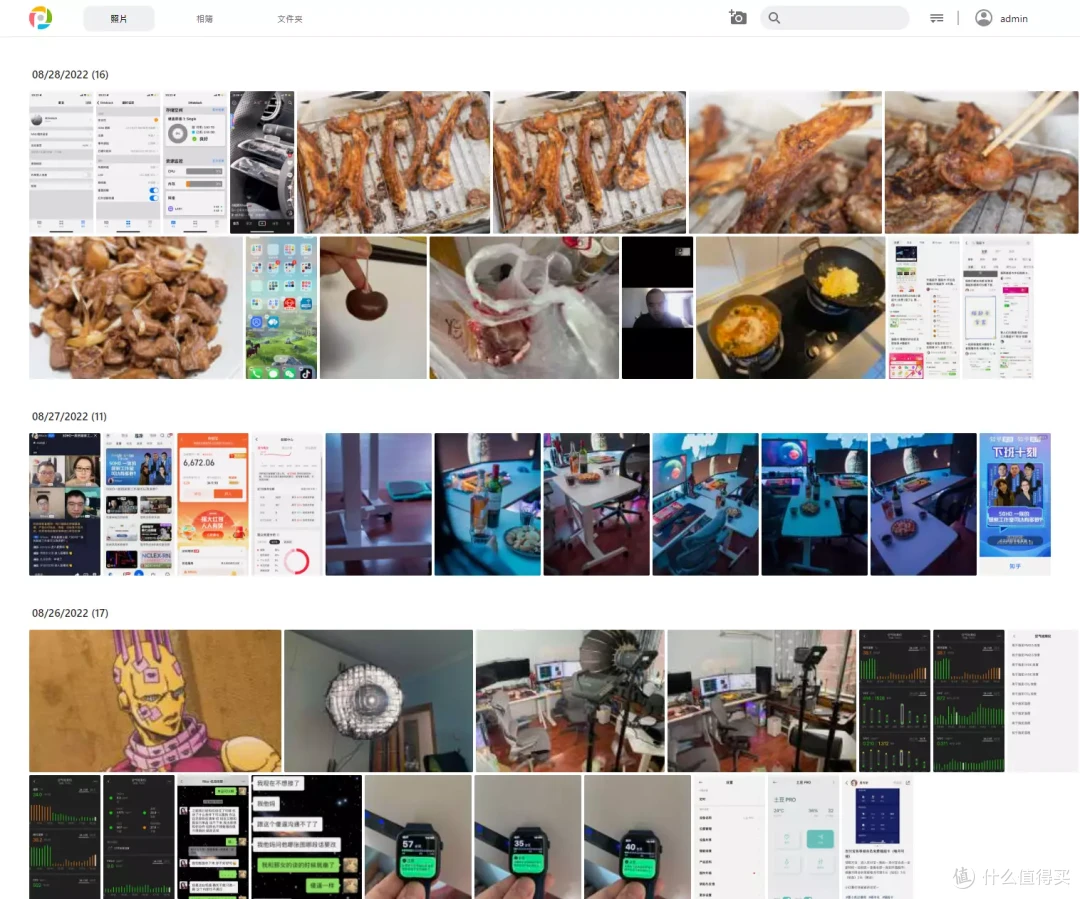Switch to the 相簿 tab
Image resolution: width=1080 pixels, height=899 pixels.
pyautogui.click(x=205, y=19)
